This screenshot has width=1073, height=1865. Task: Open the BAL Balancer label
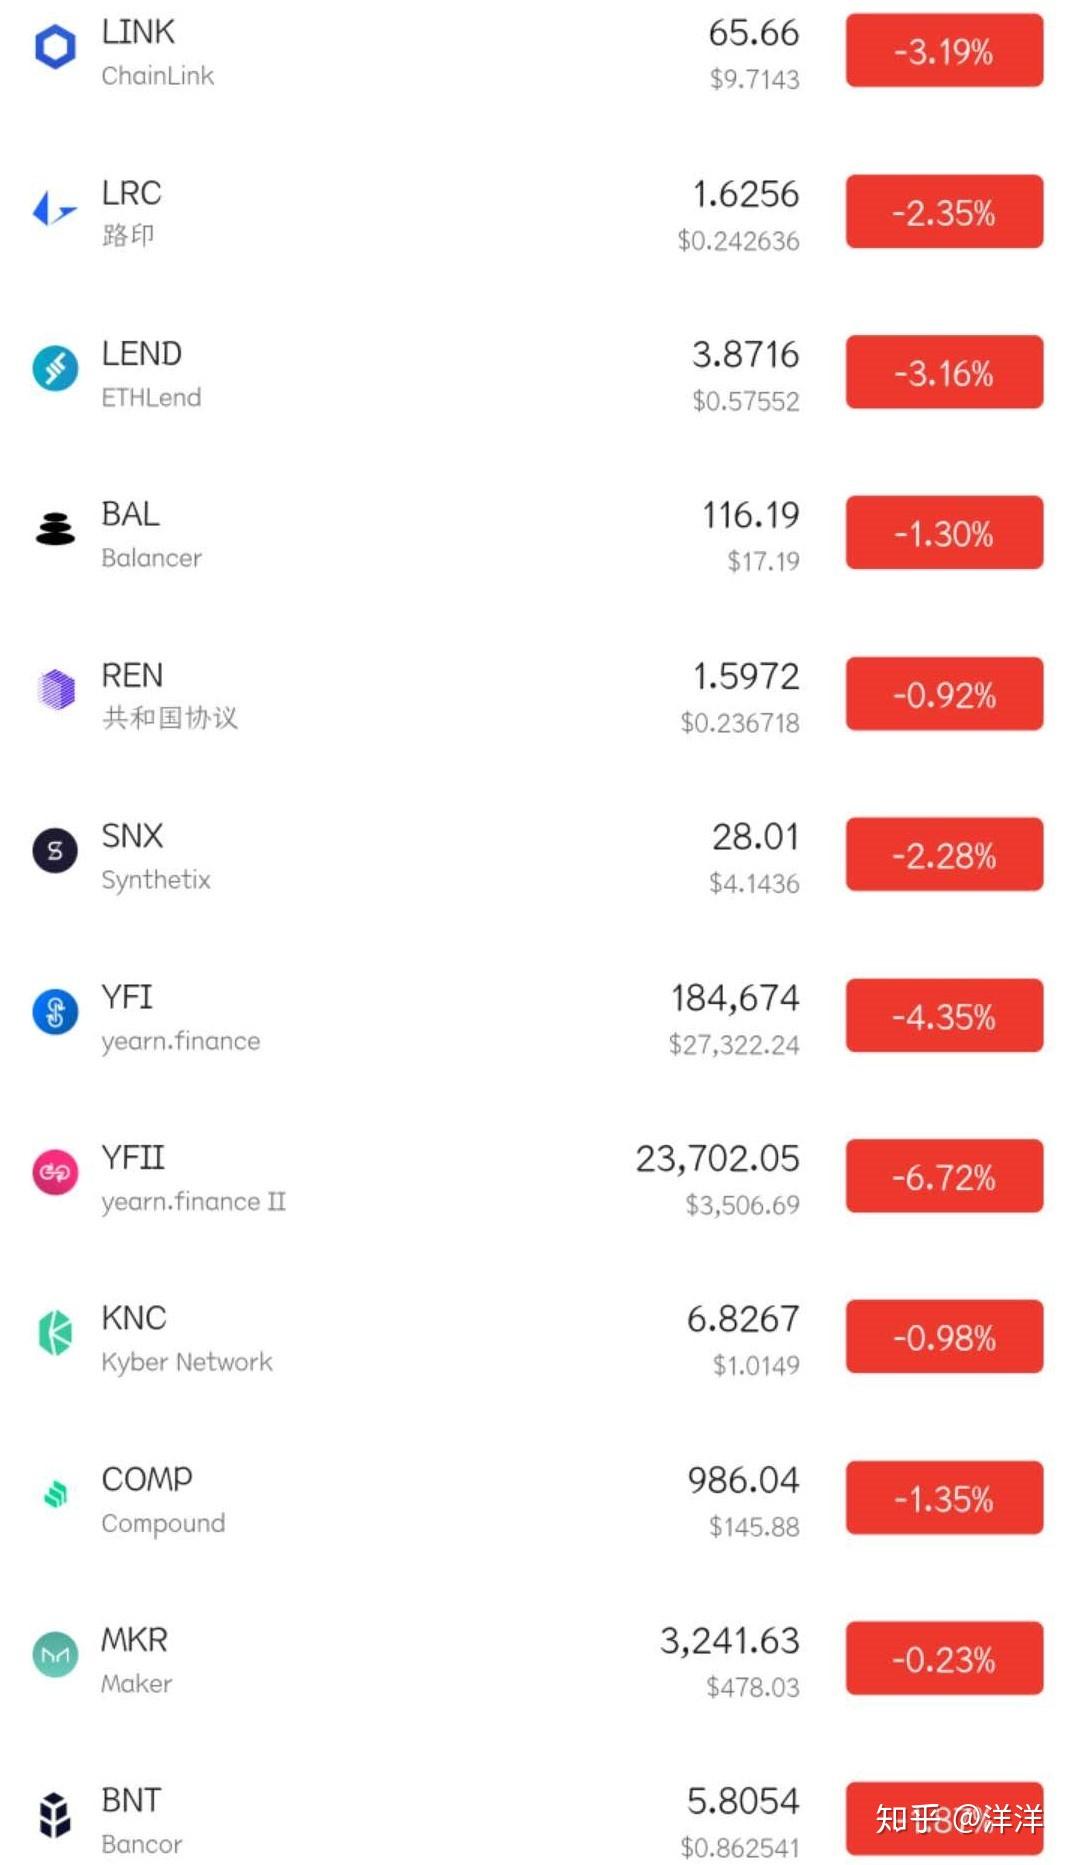151,535
